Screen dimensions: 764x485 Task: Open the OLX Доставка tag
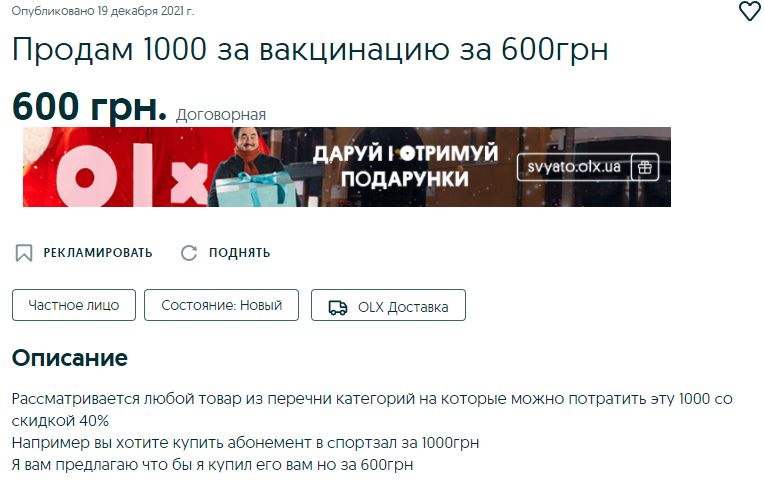tap(388, 305)
